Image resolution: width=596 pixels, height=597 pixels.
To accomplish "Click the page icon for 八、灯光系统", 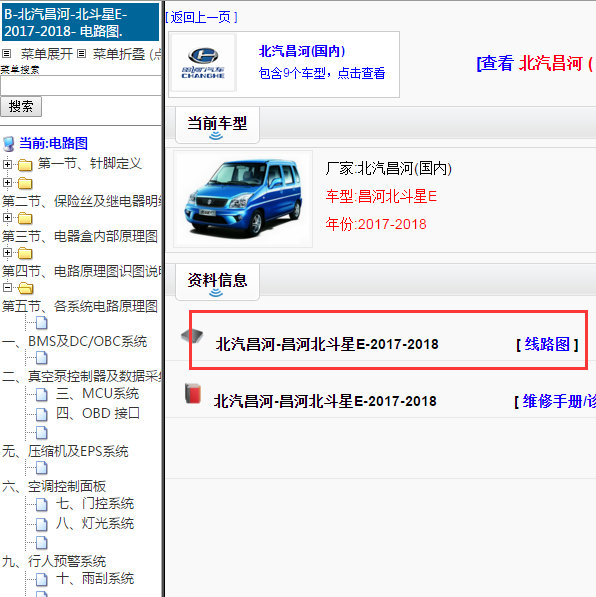I will click(x=42, y=525).
